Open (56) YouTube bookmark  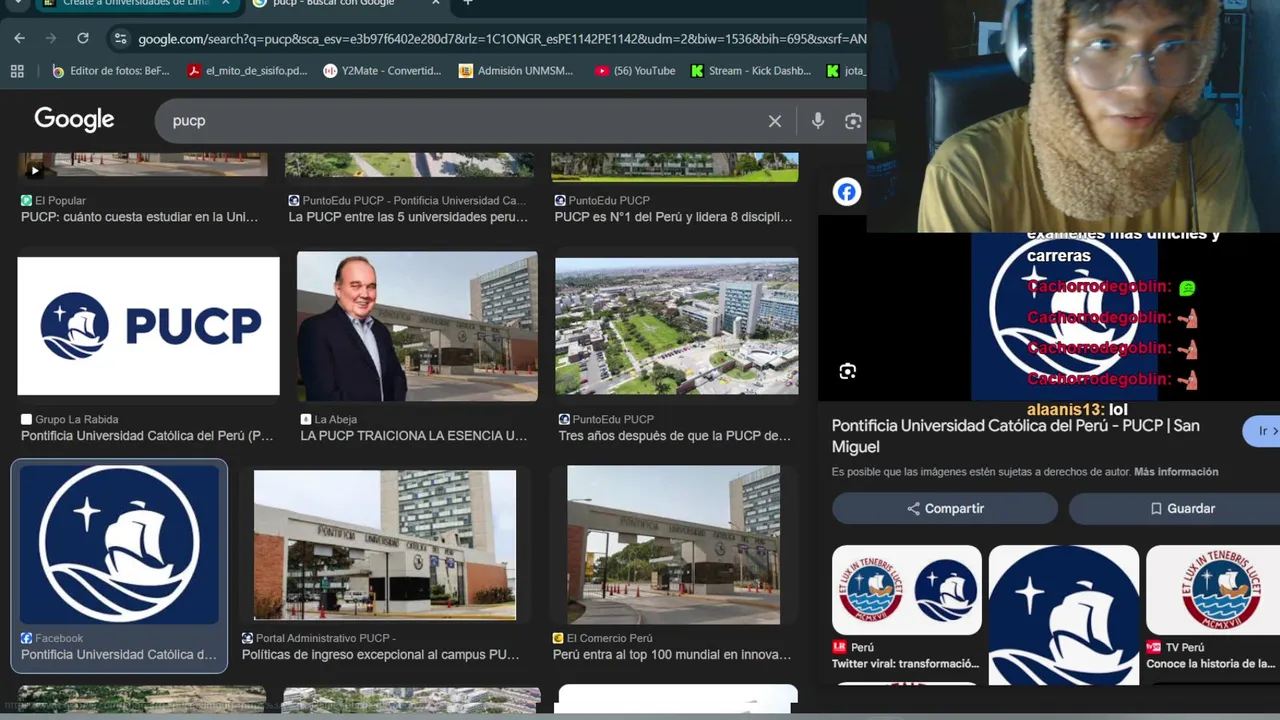click(x=635, y=71)
